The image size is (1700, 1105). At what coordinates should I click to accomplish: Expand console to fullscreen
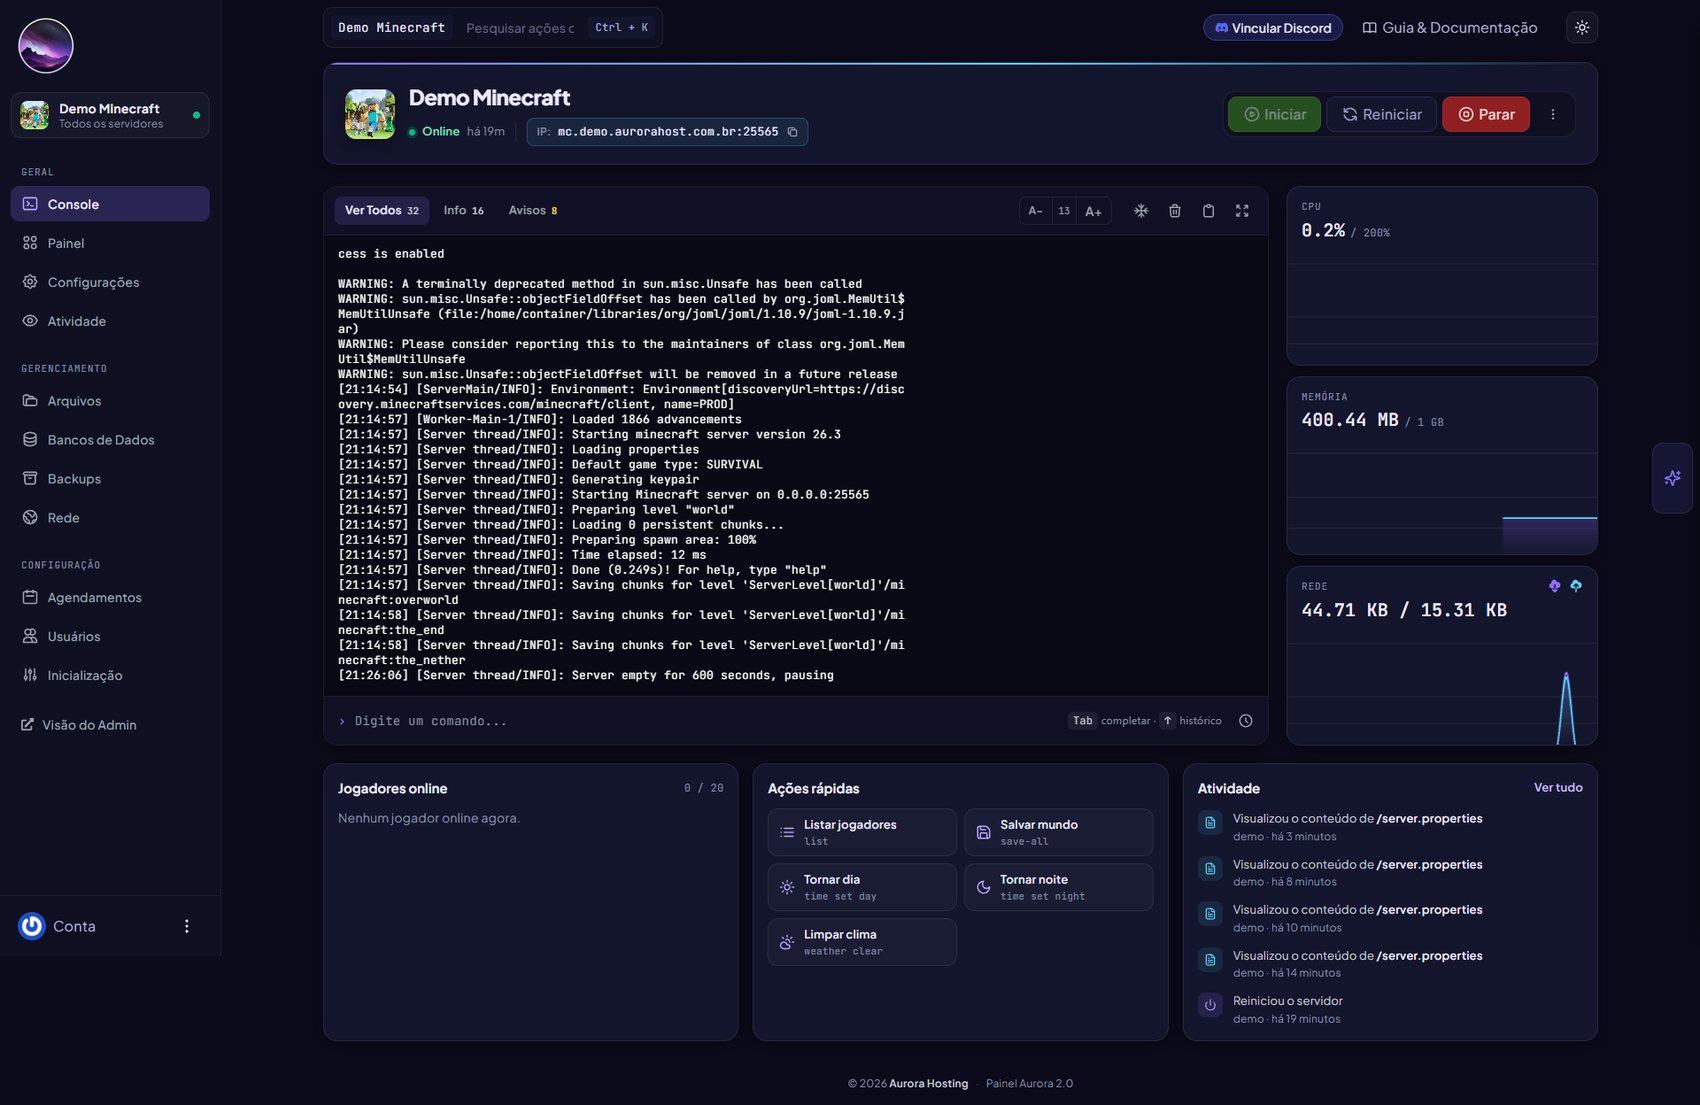tap(1242, 211)
